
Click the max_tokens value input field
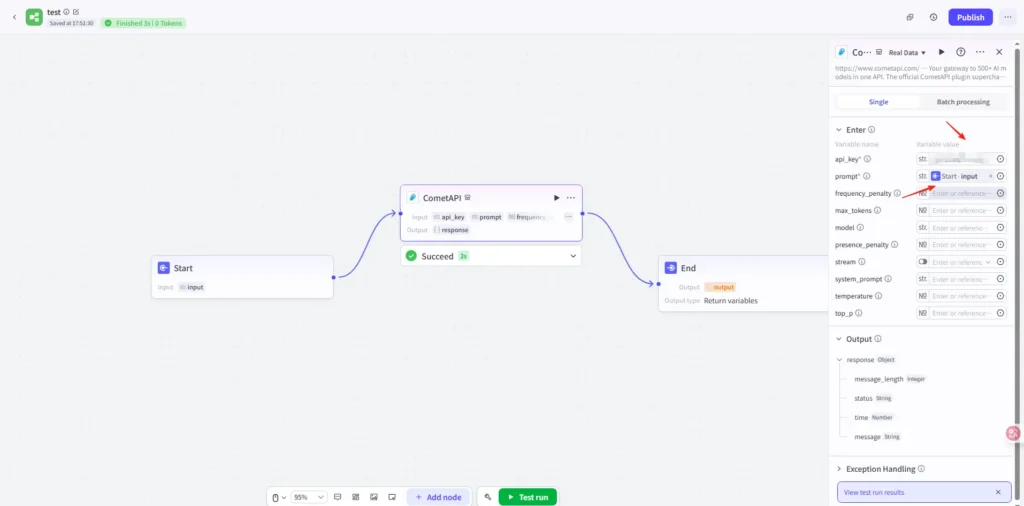(x=961, y=211)
